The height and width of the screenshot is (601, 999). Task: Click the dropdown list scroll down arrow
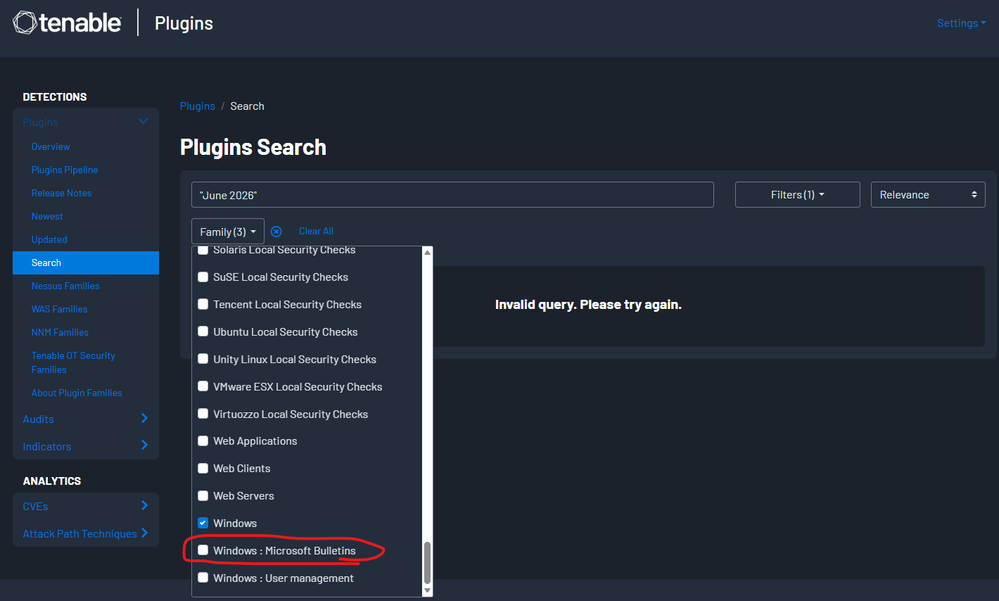coord(428,591)
